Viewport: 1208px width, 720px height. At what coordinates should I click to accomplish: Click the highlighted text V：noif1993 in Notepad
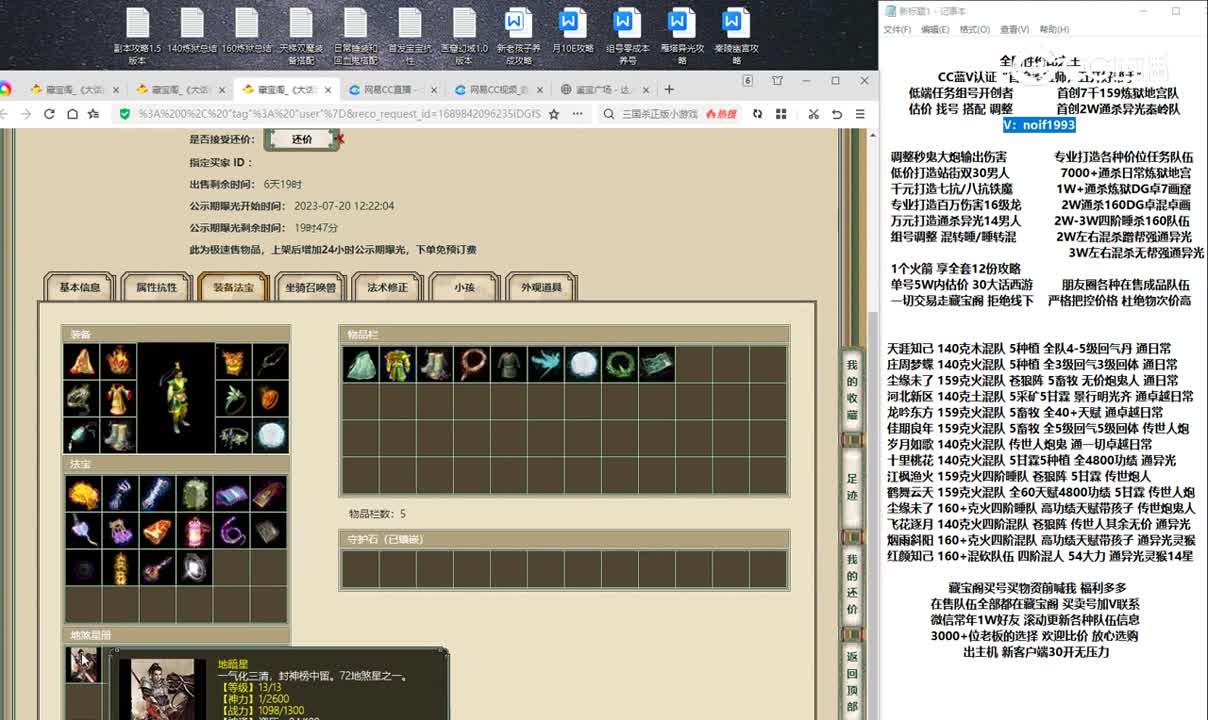(1040, 125)
